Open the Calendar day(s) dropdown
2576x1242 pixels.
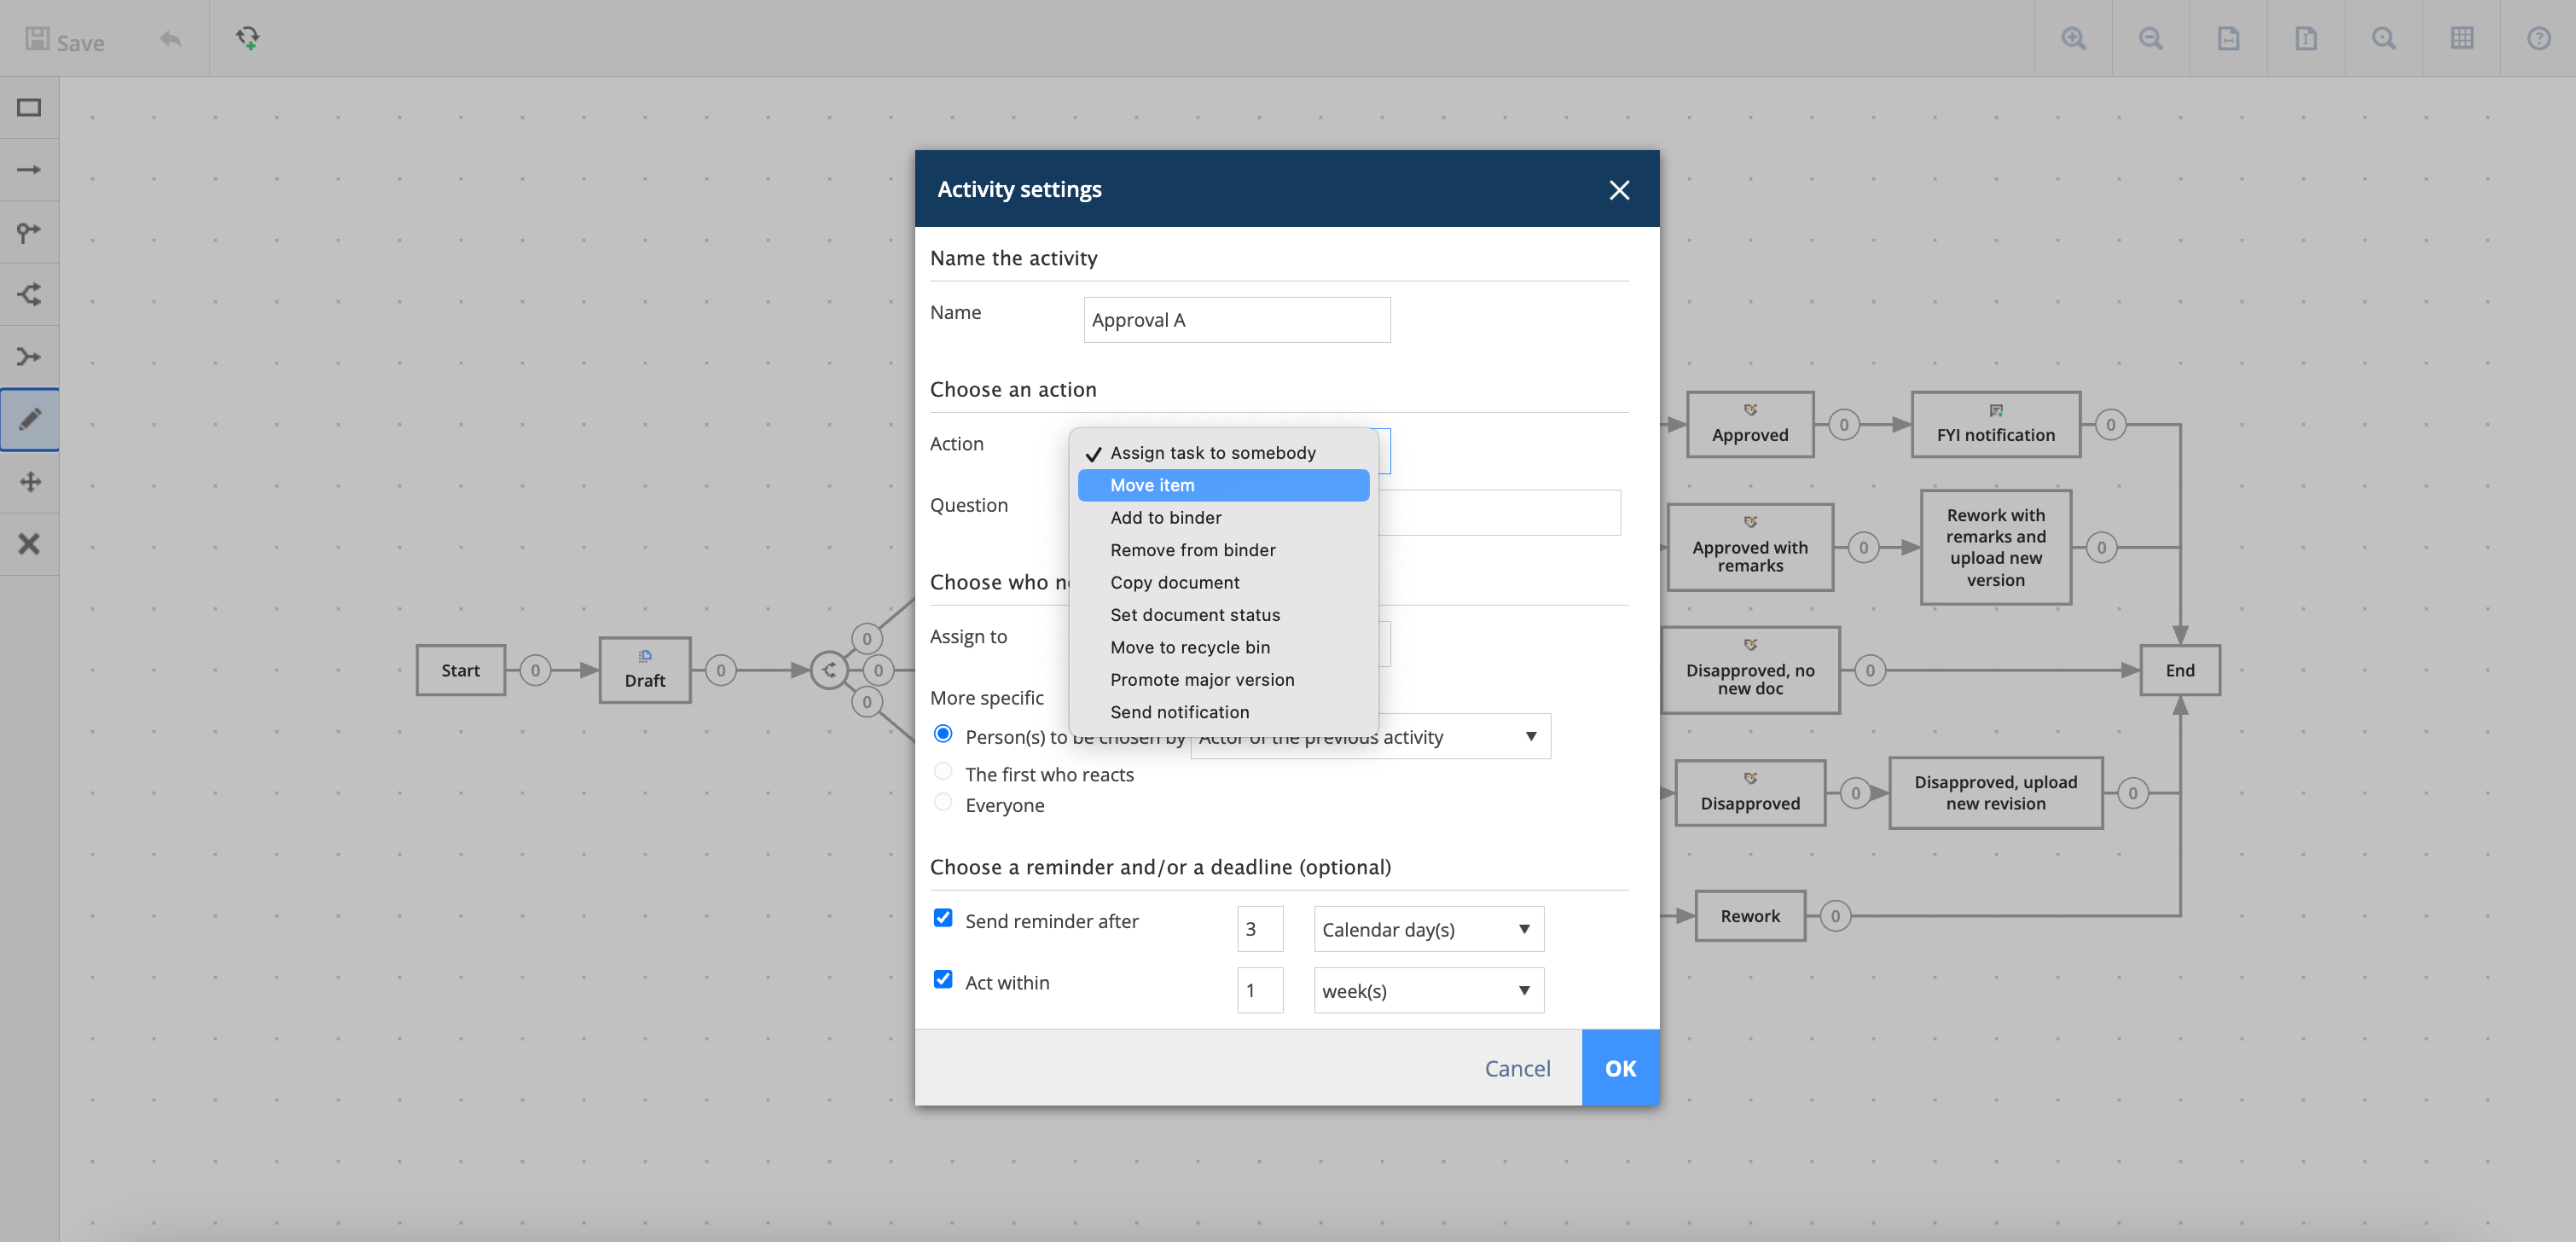1427,929
